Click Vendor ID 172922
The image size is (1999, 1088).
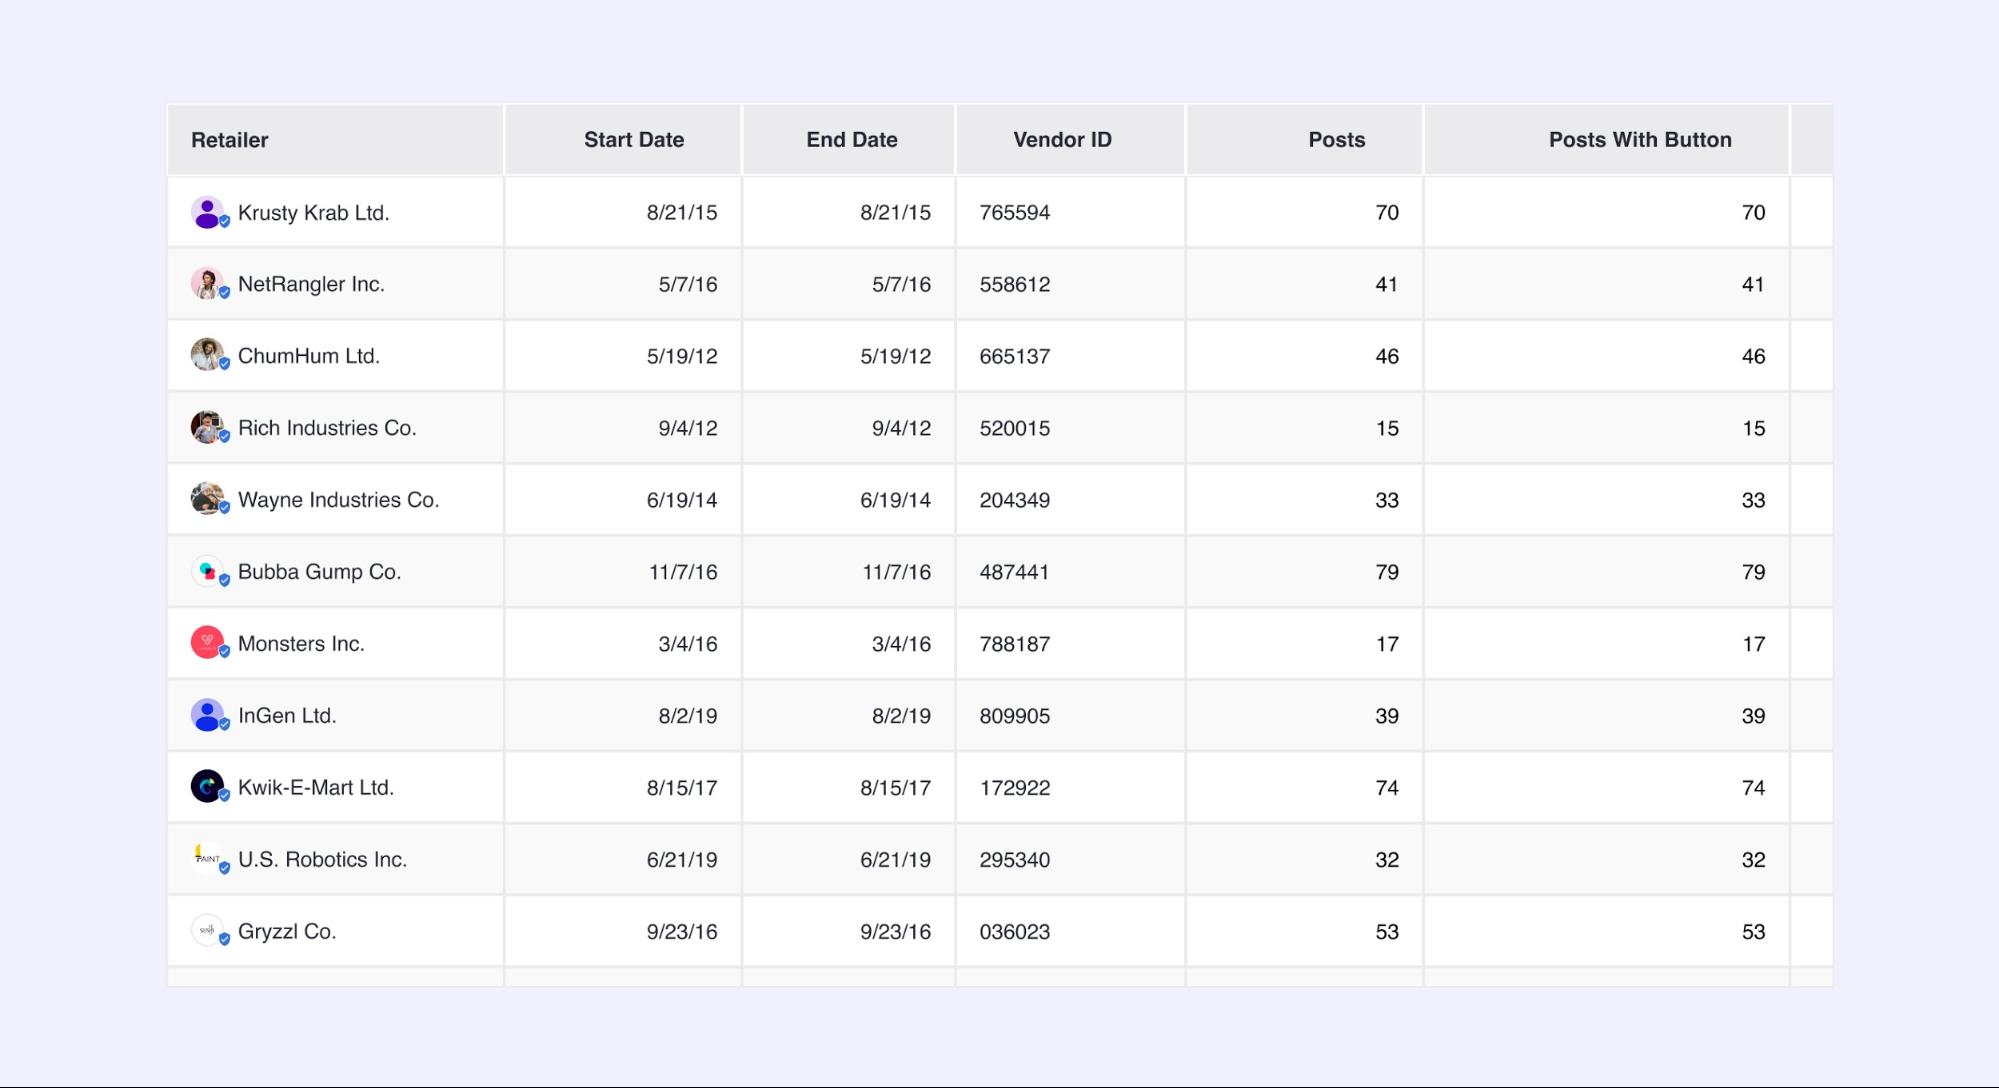point(1015,788)
